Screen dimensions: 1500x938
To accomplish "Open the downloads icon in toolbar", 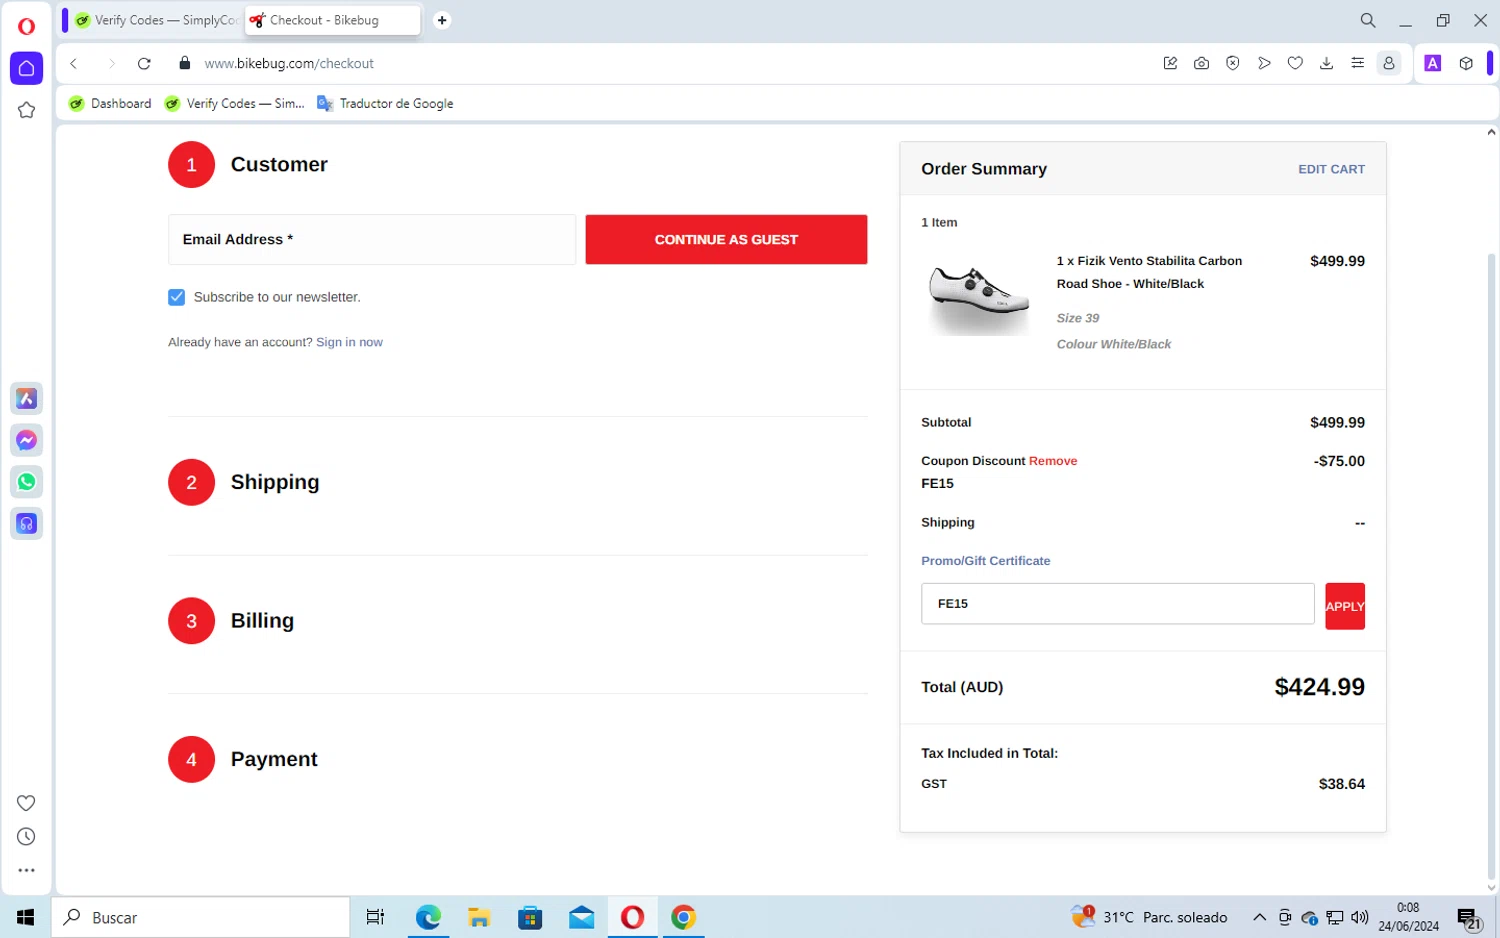I will (1326, 63).
